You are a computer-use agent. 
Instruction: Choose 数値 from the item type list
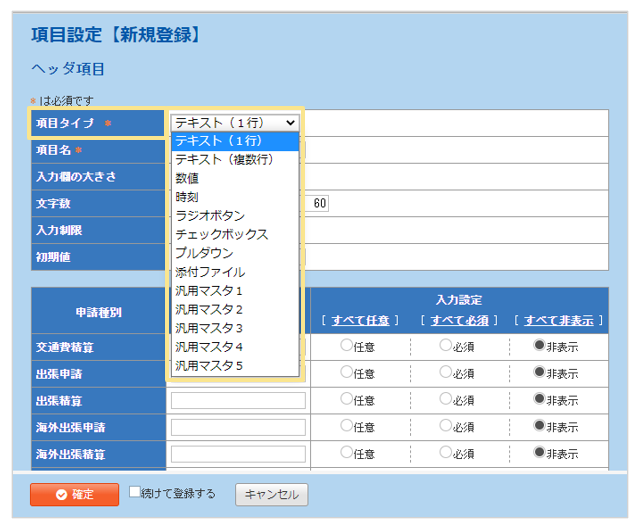tap(235, 178)
